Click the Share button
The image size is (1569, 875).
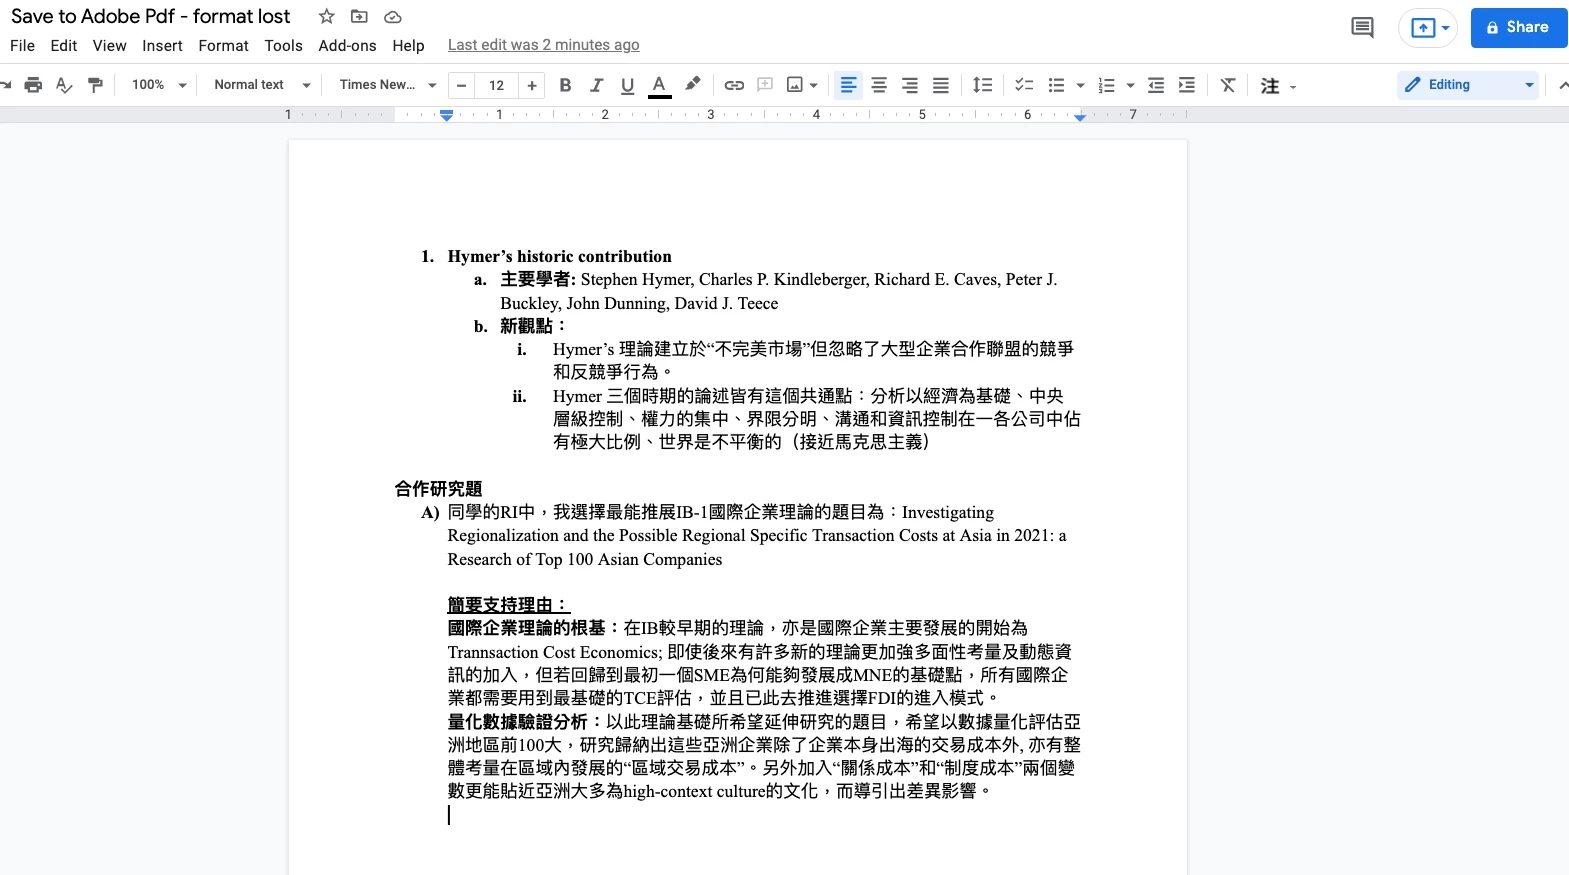(x=1518, y=28)
